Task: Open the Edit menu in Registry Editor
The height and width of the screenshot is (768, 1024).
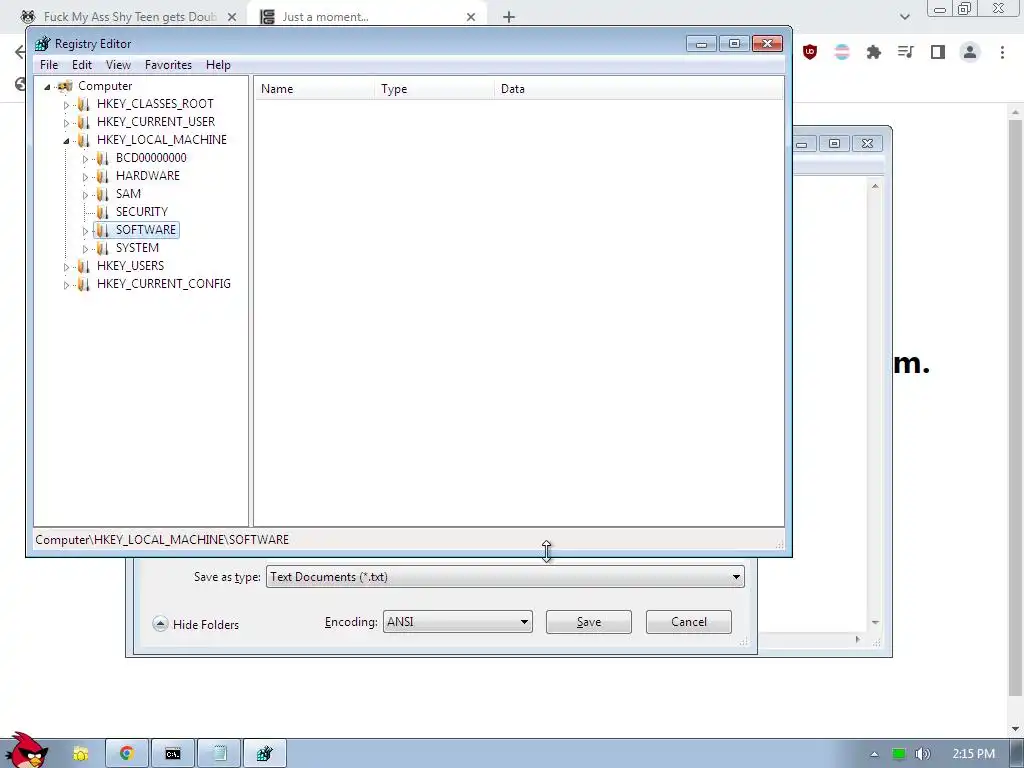Action: (x=82, y=65)
